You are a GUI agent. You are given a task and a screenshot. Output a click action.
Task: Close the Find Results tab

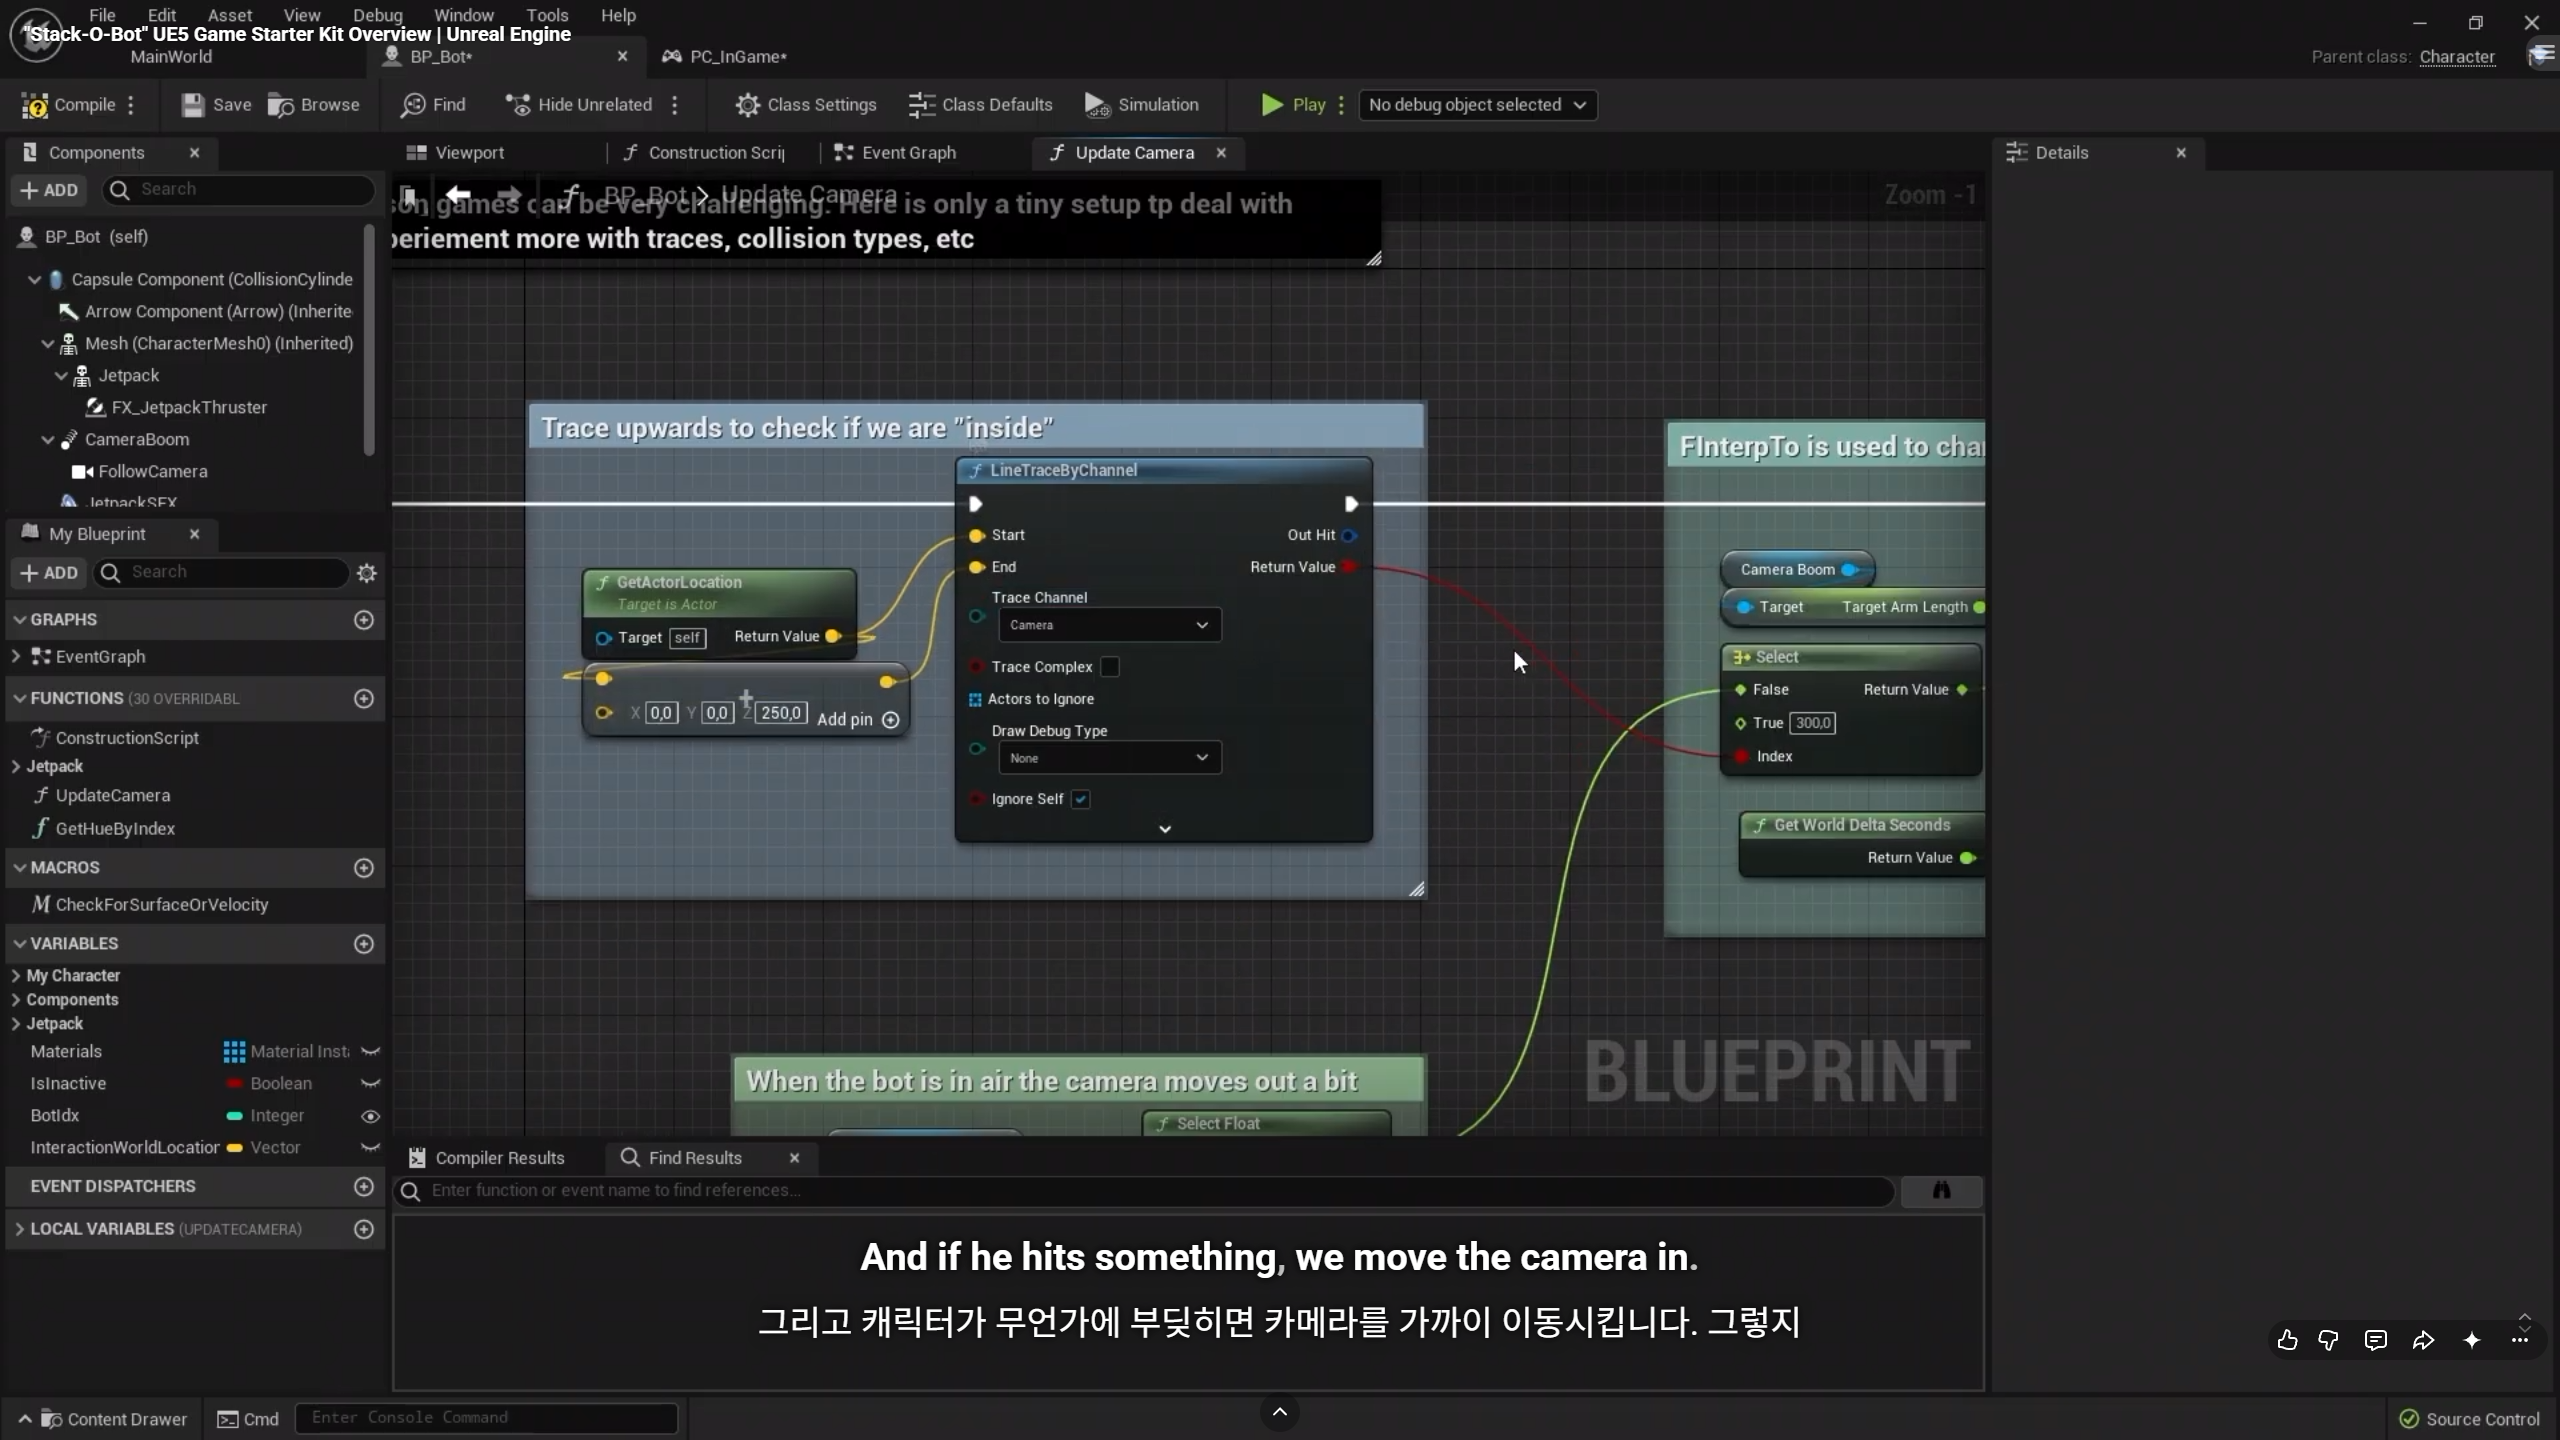pyautogui.click(x=795, y=1158)
